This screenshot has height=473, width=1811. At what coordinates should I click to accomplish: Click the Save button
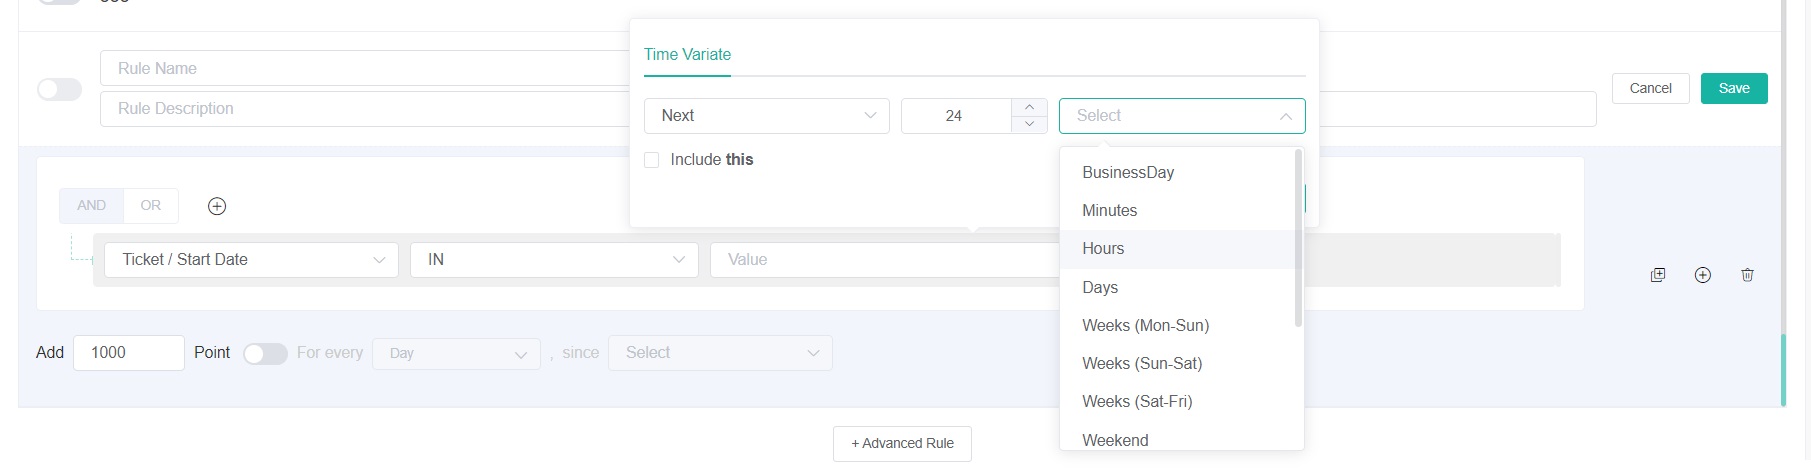click(1733, 89)
